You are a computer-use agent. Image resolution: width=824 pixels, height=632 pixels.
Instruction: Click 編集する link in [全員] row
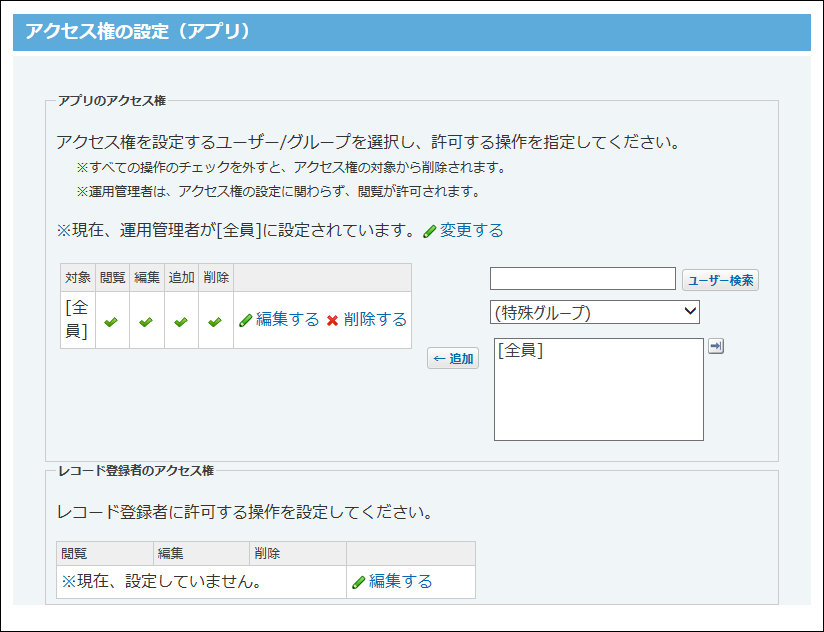[x=287, y=319]
